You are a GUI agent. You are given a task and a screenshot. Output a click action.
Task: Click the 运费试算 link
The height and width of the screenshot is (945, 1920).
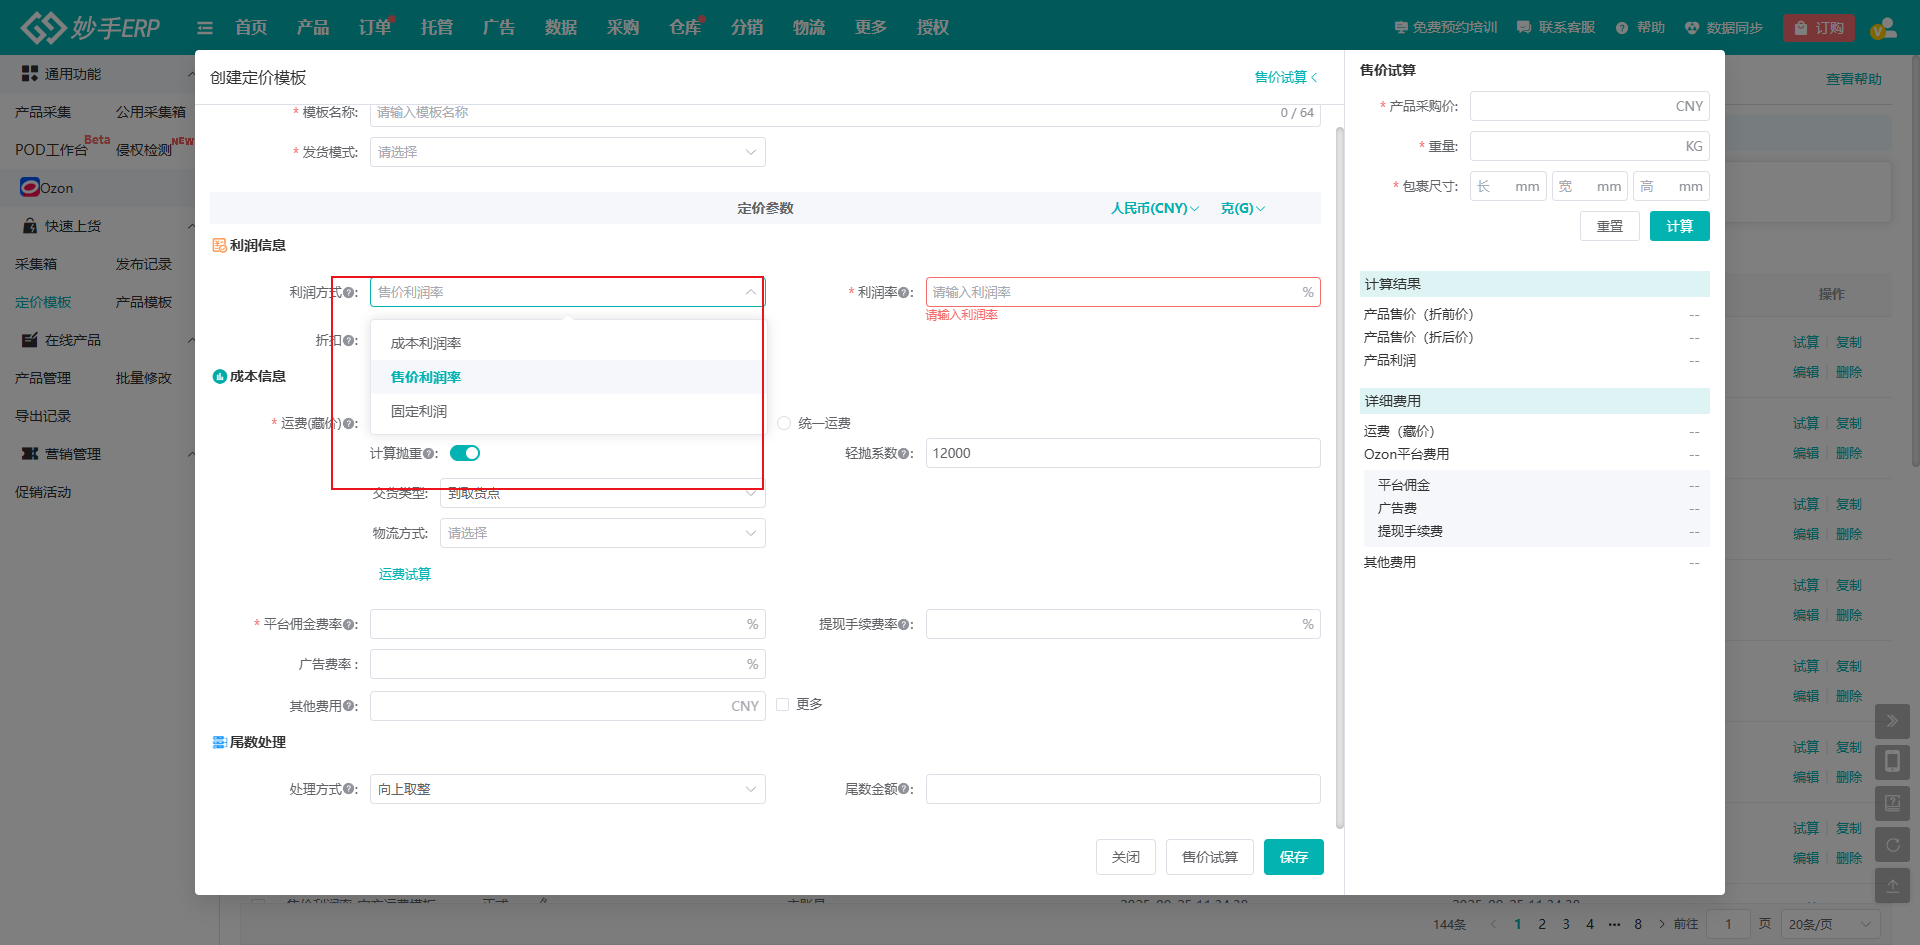404,574
